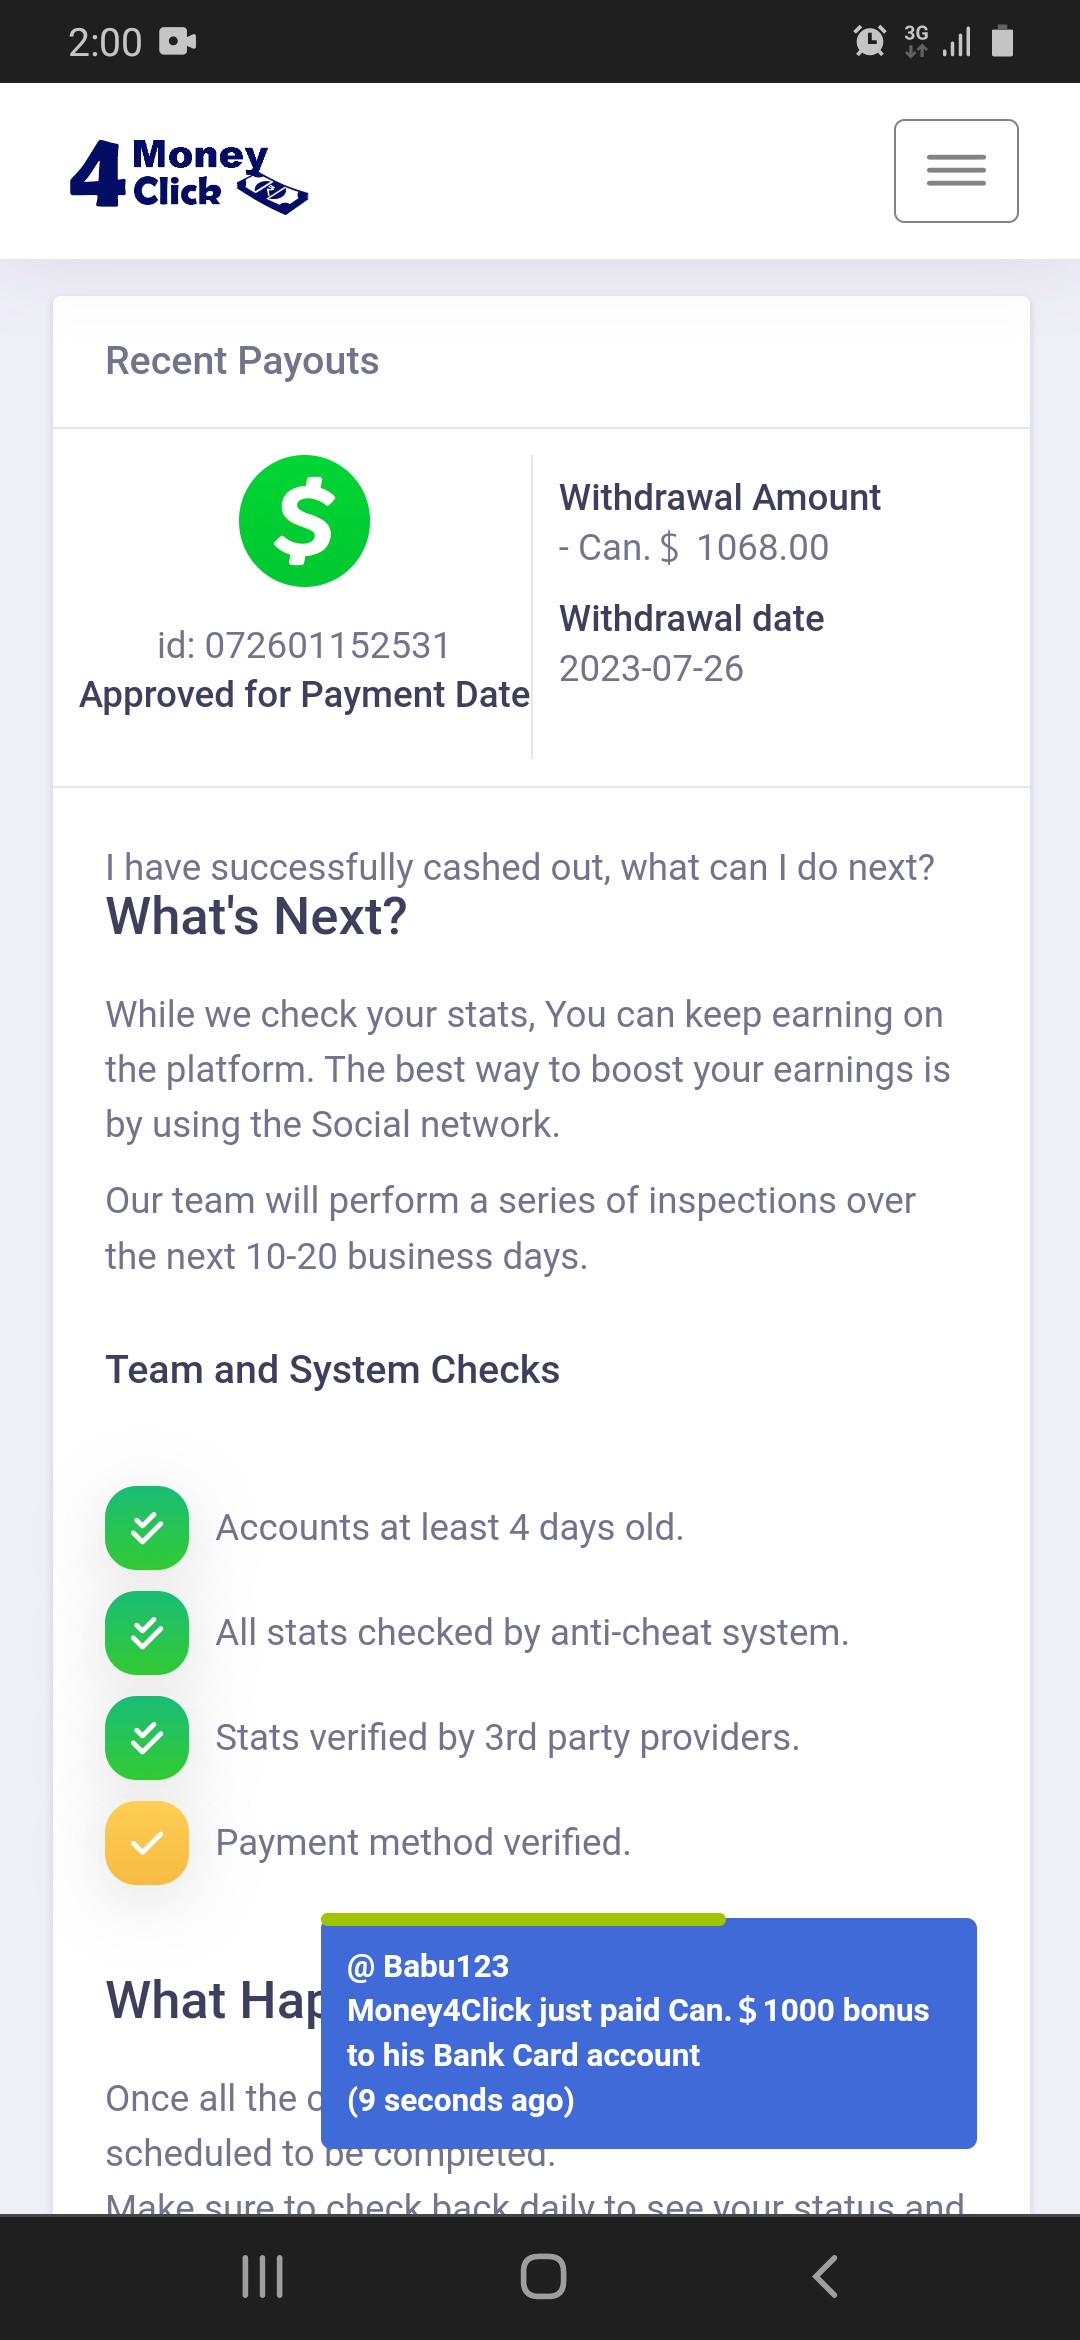Click the green dollar sign icon
The image size is (1080, 2340).
[x=304, y=521]
